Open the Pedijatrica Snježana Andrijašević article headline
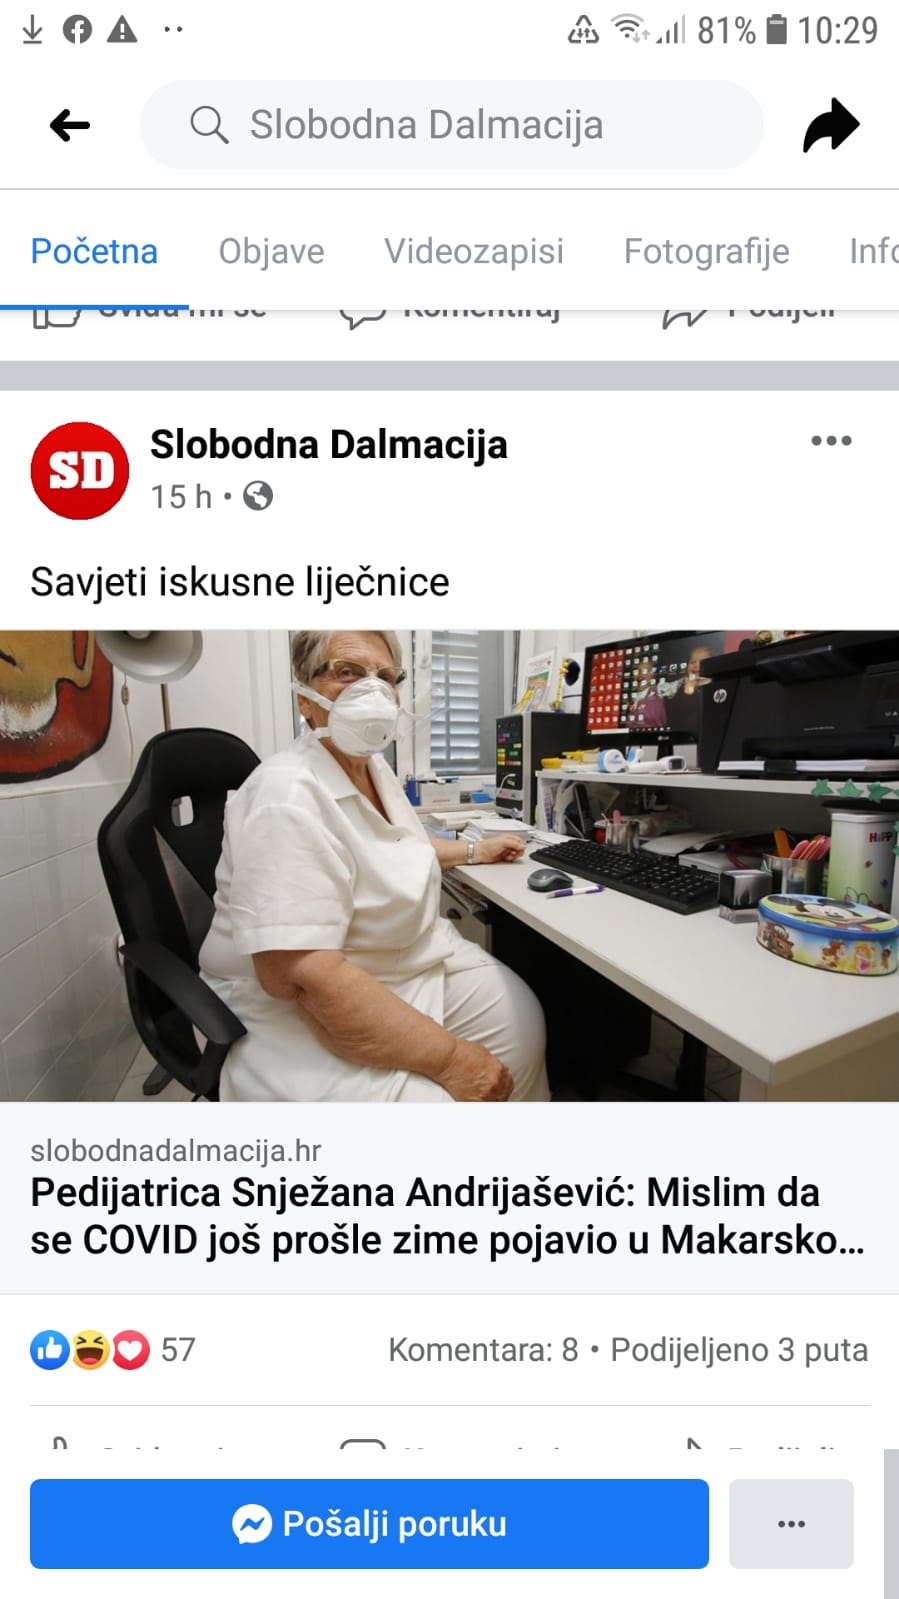Viewport: 899px width, 1599px height. 447,1216
